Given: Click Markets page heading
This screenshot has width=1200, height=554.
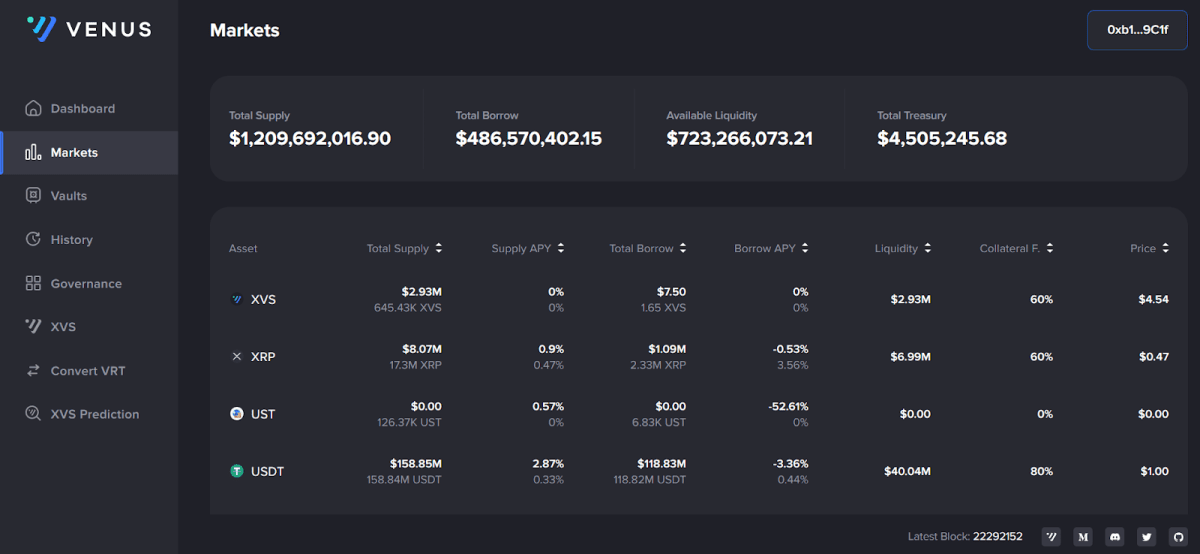Looking at the screenshot, I should tap(245, 30).
